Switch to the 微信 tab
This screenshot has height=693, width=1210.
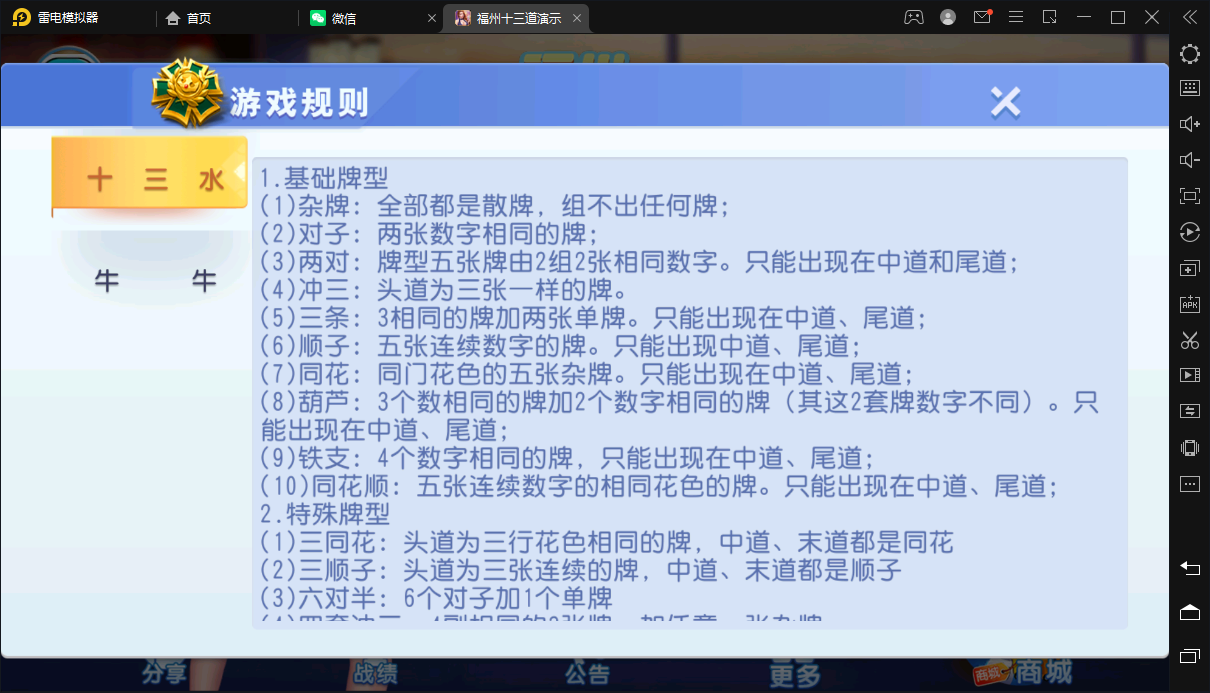(x=343, y=18)
